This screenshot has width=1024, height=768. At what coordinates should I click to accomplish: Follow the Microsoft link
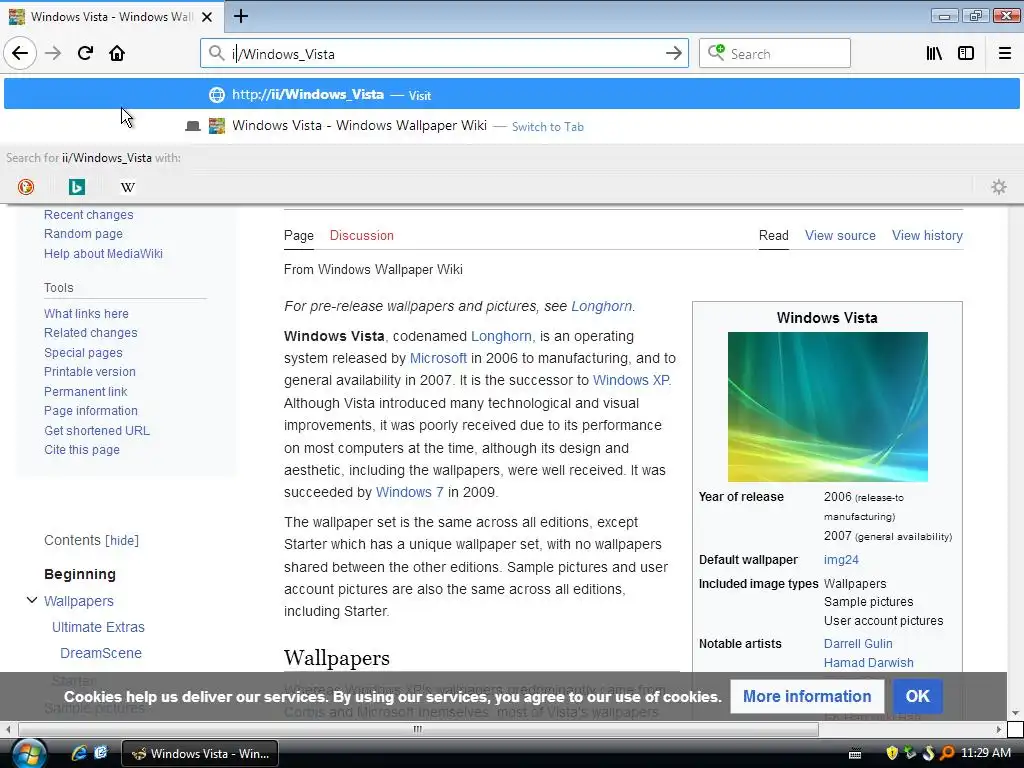438,359
